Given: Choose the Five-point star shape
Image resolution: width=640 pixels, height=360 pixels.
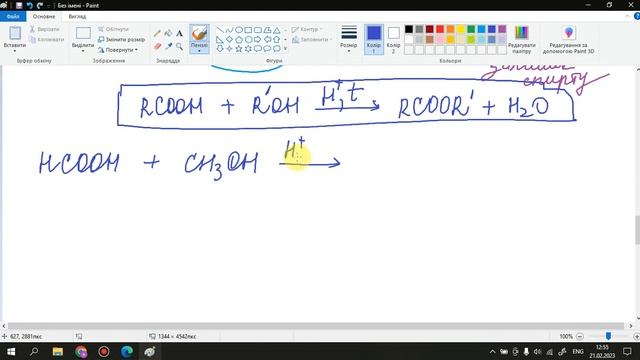Looking at the screenshot, I should pyautogui.click(x=239, y=49).
